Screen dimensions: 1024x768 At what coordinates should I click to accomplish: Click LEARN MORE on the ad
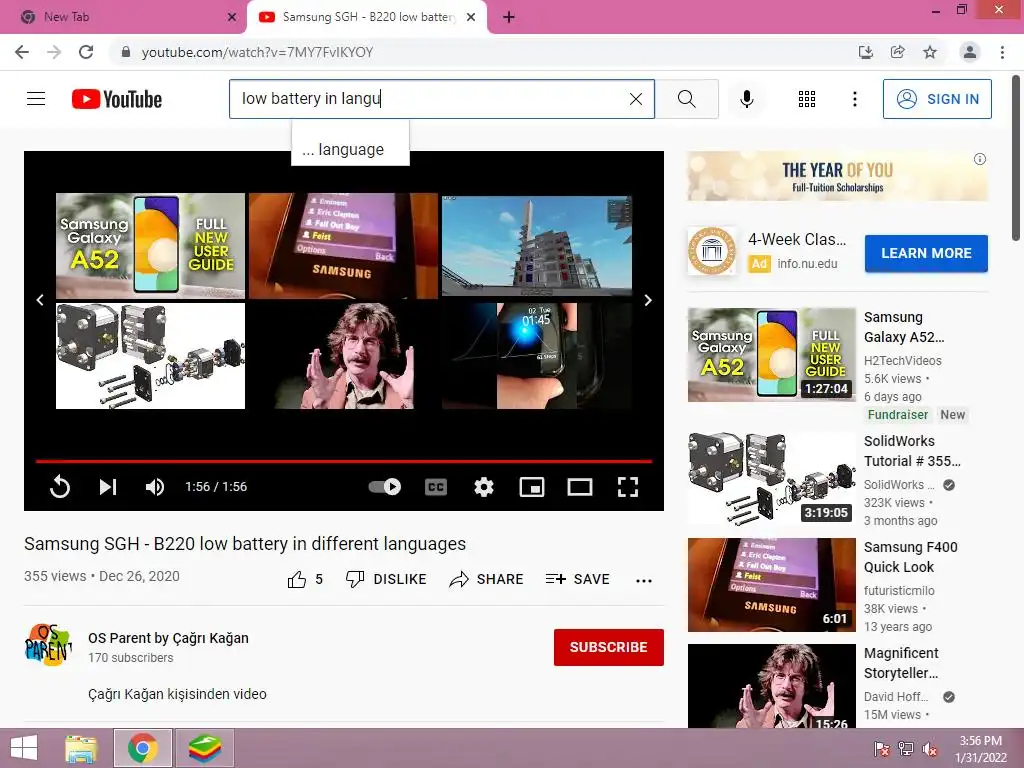pyautogui.click(x=926, y=253)
